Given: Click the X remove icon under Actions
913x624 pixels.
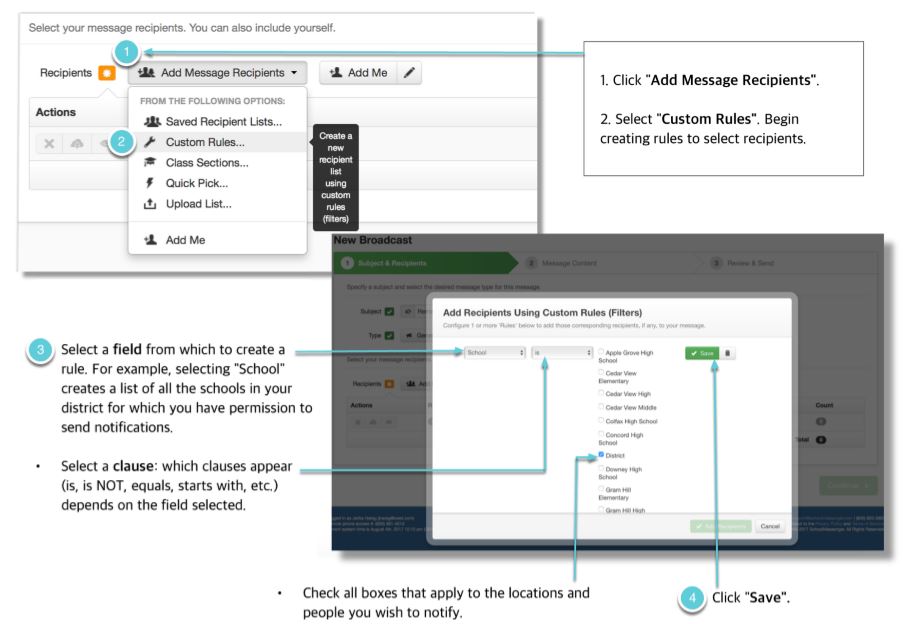Looking at the screenshot, I should [52, 143].
